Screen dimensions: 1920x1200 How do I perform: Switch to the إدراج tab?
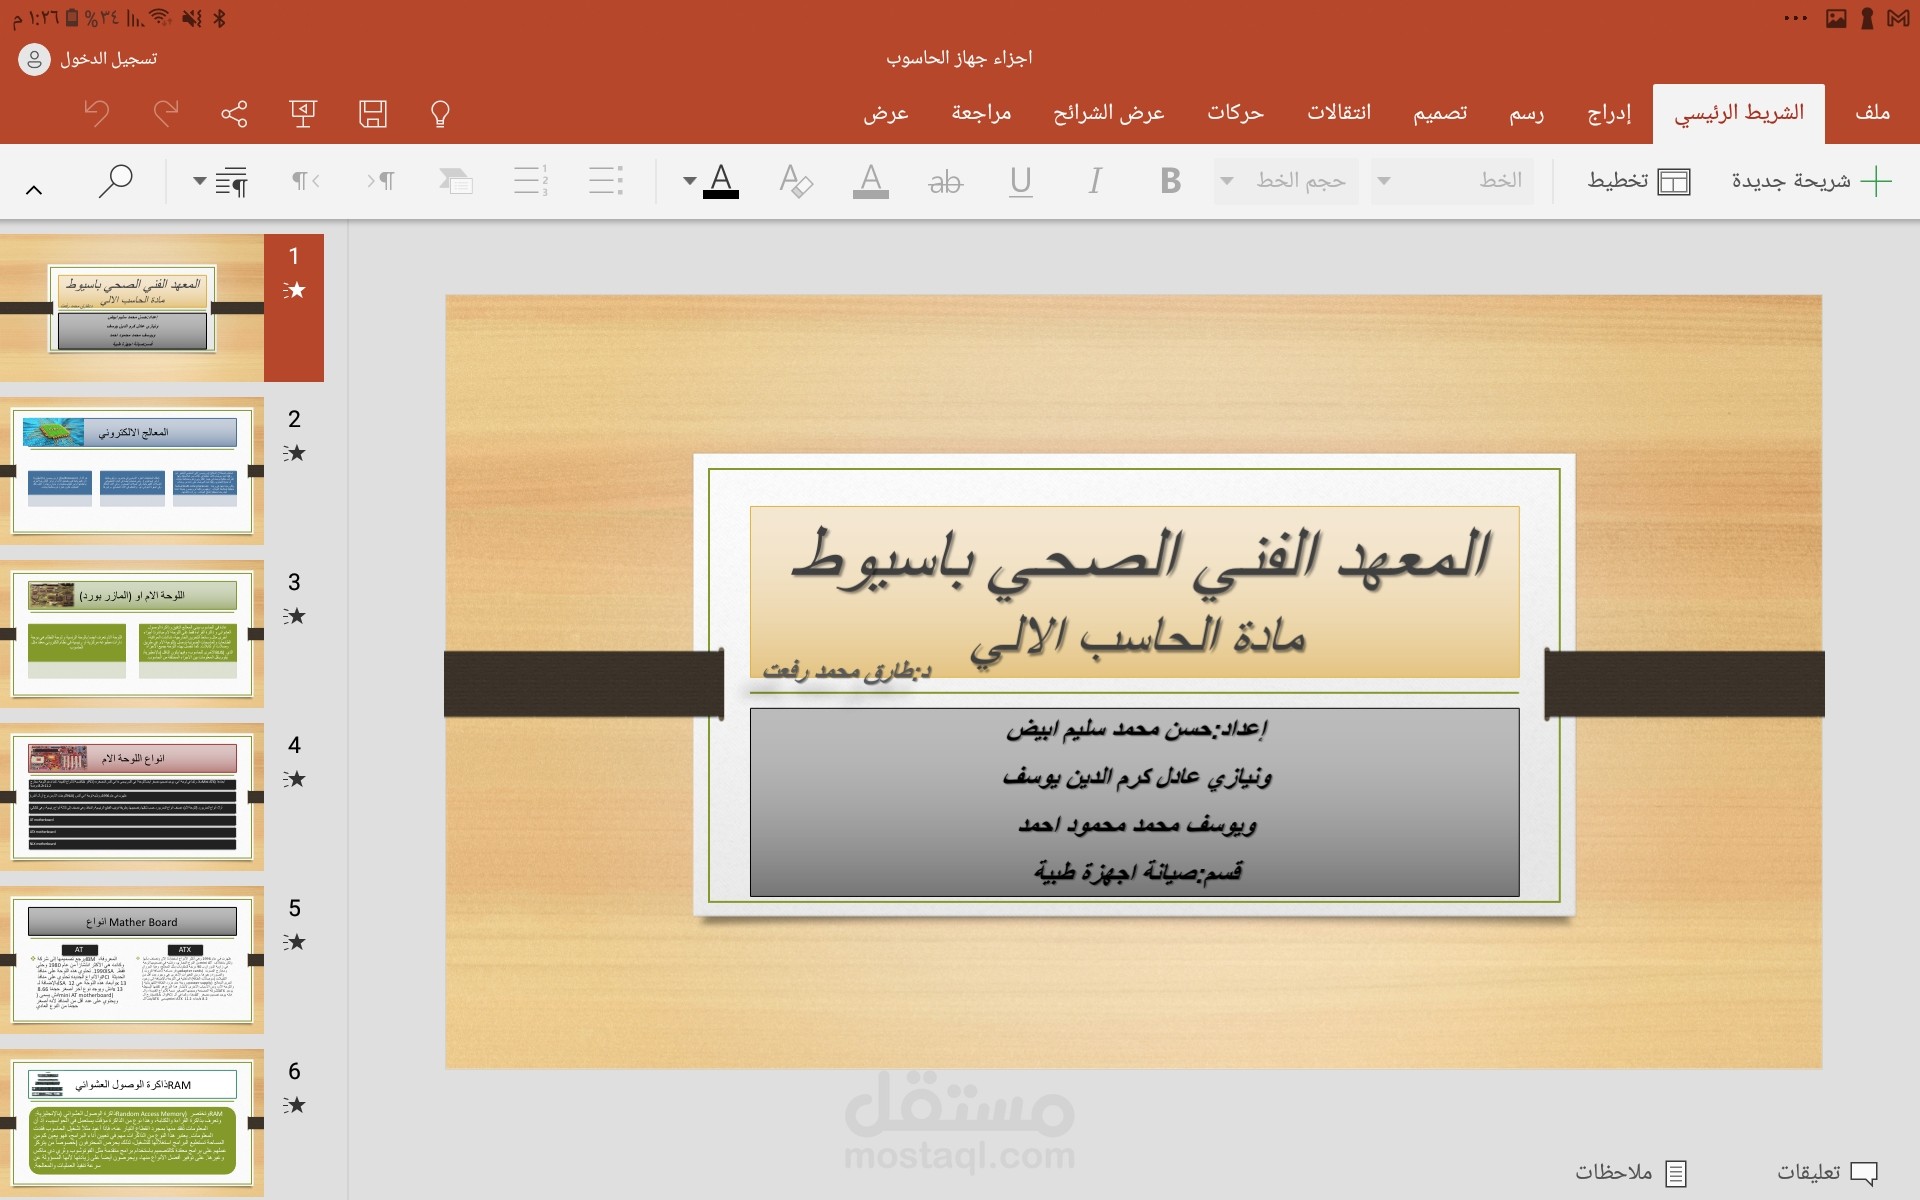1609,113
